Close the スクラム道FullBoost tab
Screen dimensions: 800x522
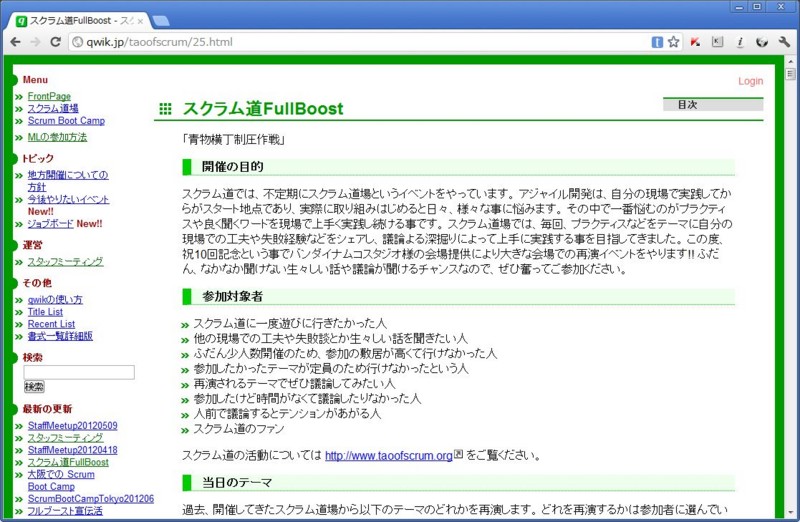(140, 21)
